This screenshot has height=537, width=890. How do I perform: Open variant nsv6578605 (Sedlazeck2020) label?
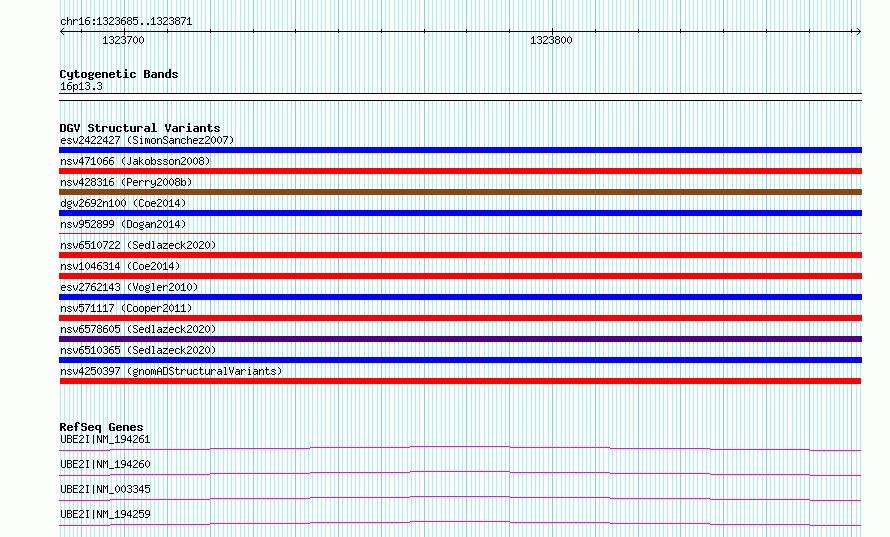(138, 329)
